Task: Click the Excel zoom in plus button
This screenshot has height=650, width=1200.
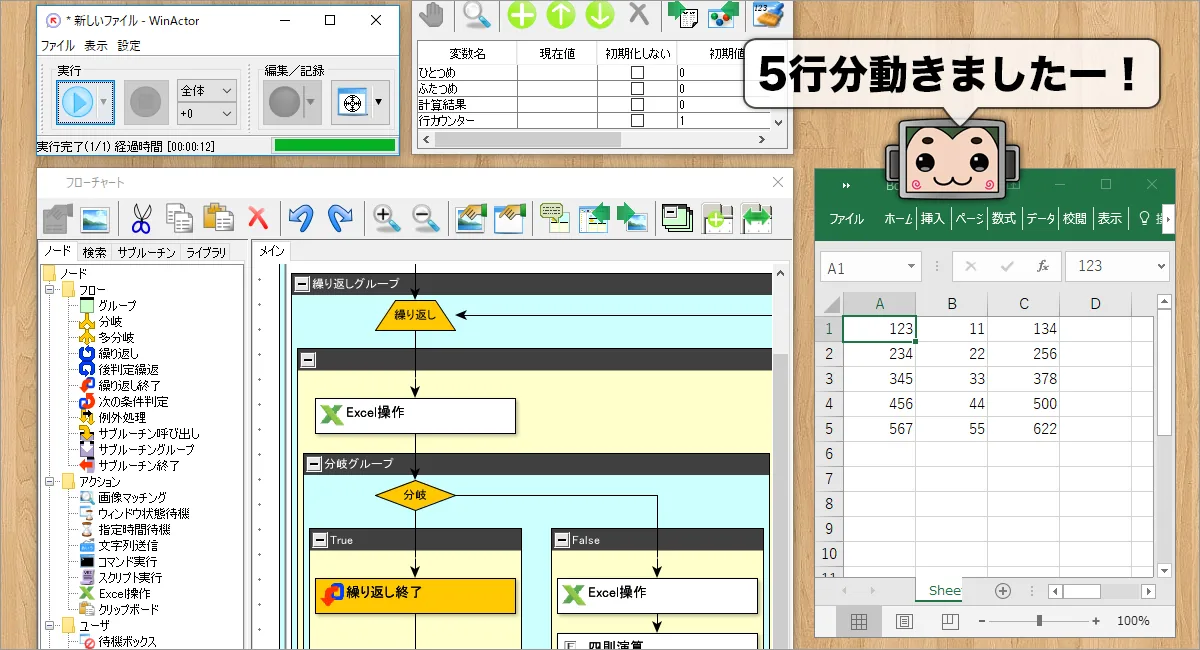Action: [x=1096, y=621]
